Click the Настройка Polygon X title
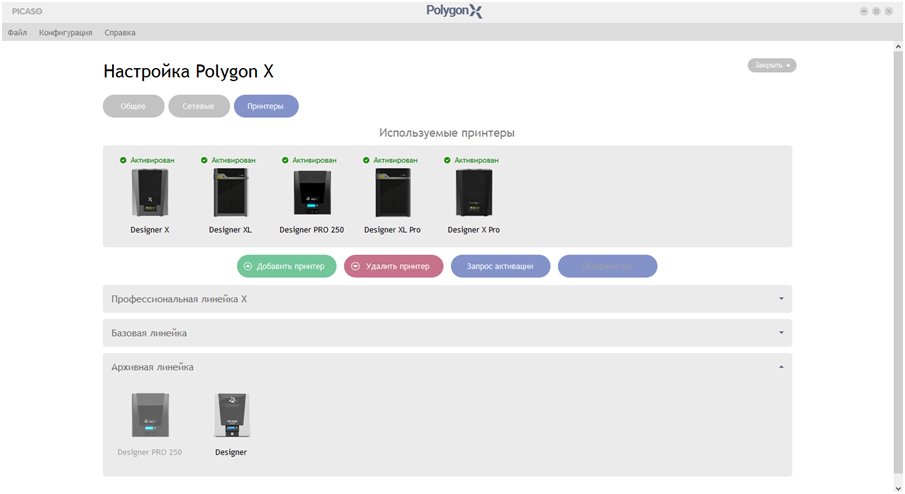This screenshot has height=494, width=905. click(x=188, y=71)
